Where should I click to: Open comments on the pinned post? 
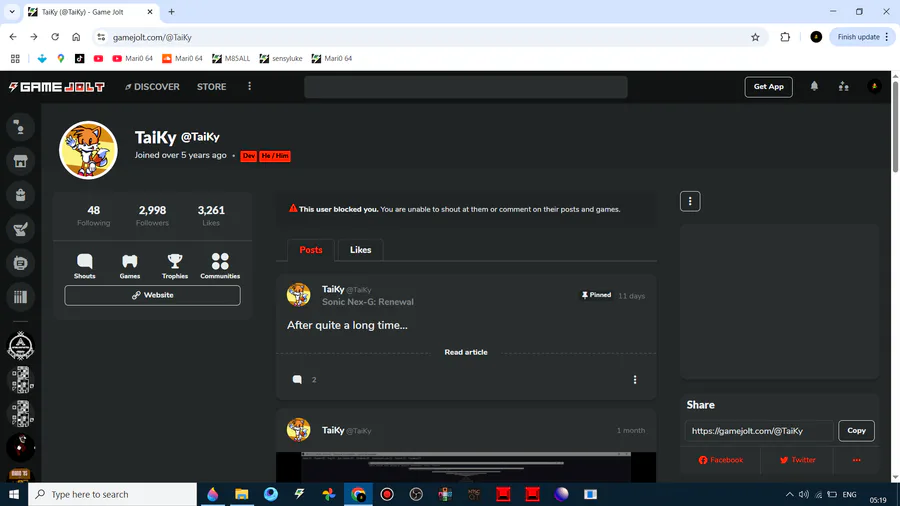pos(297,379)
